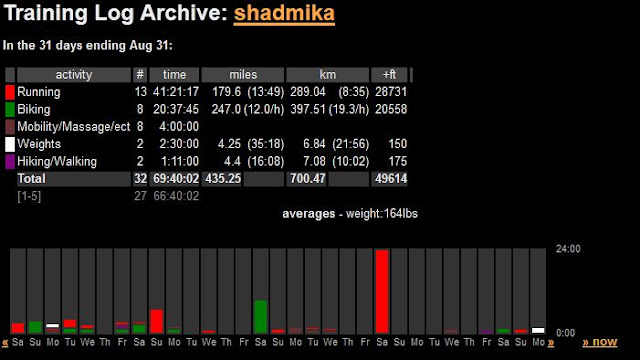Click Mobility/Massage time 4:00:00

point(179,127)
